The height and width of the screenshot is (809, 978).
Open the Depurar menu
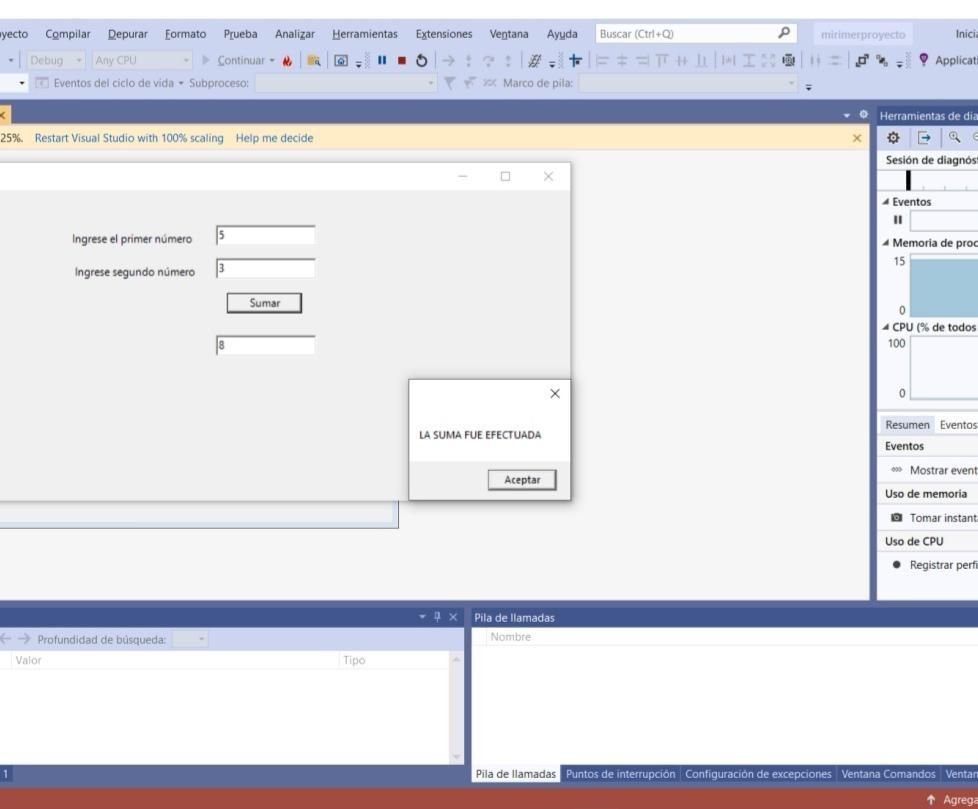pyautogui.click(x=127, y=34)
